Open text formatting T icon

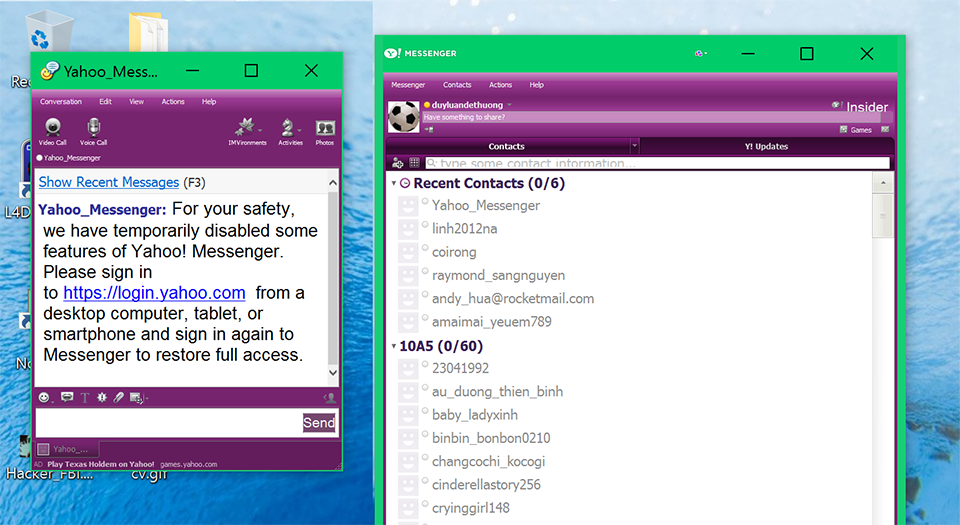pos(84,398)
